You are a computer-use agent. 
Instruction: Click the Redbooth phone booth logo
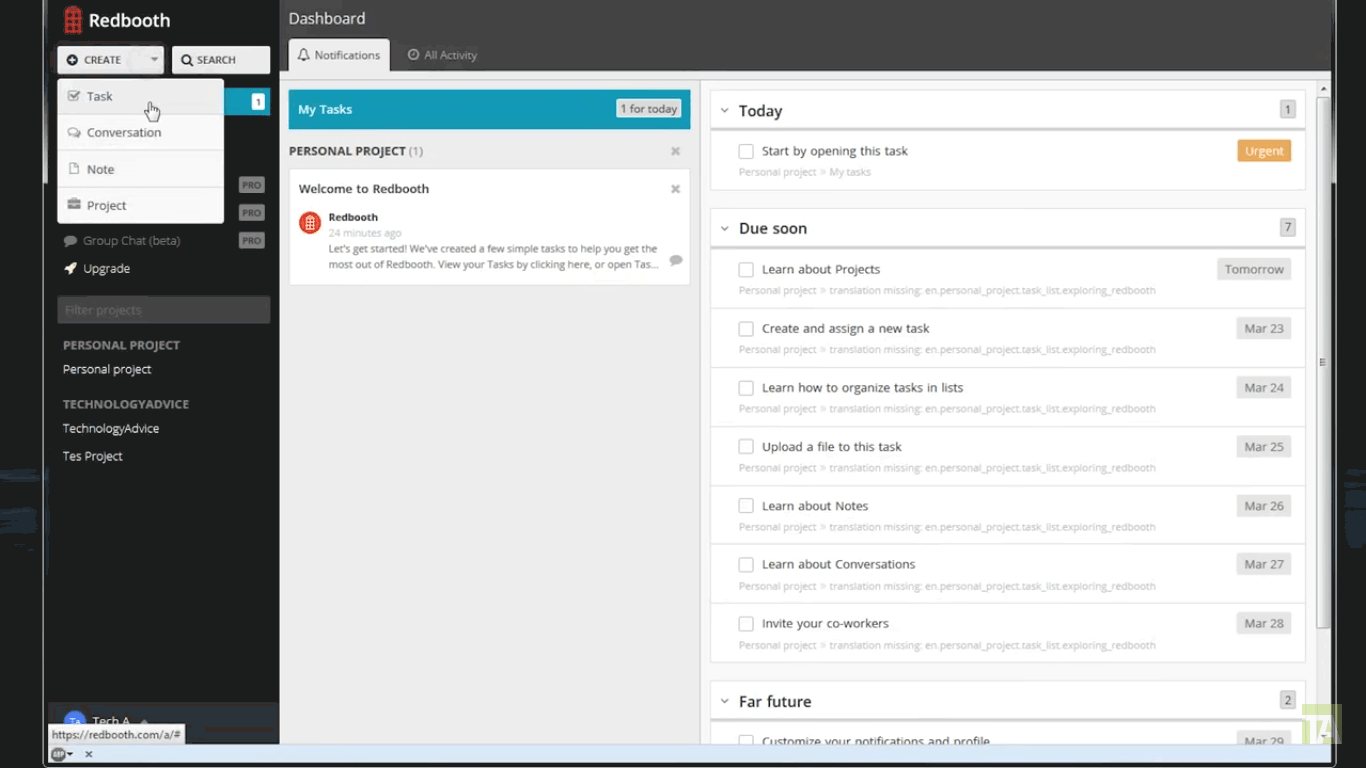[x=73, y=20]
